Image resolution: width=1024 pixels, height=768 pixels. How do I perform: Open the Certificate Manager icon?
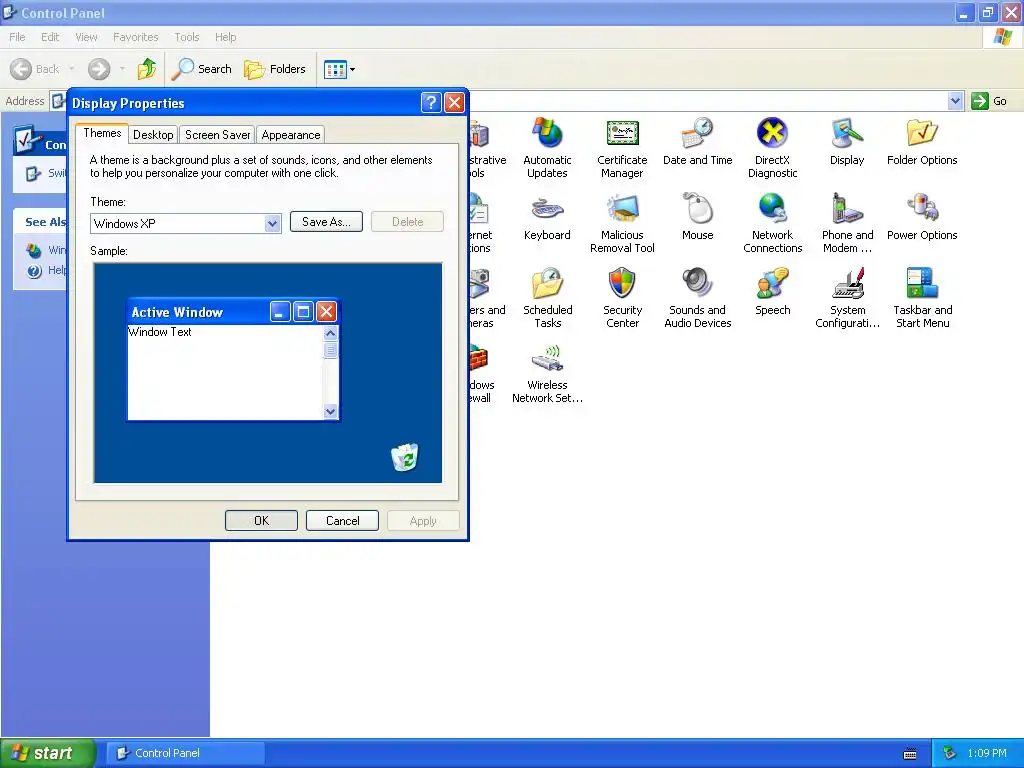622,148
